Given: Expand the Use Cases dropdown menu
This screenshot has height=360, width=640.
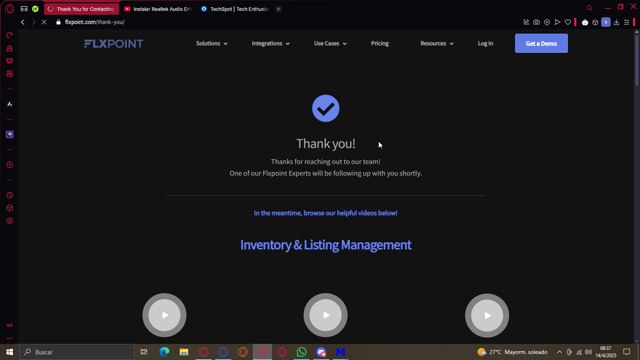Looking at the screenshot, I should pos(330,43).
